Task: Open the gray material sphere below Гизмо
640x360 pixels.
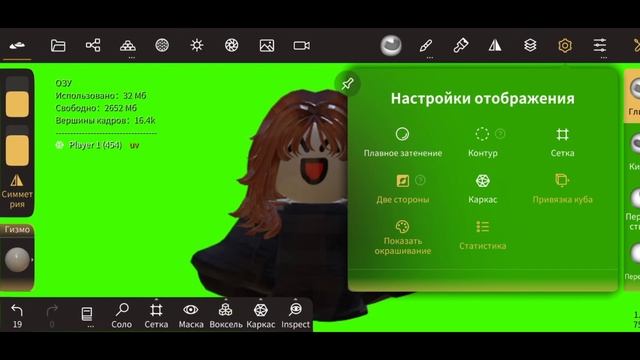Action: [x=17, y=259]
